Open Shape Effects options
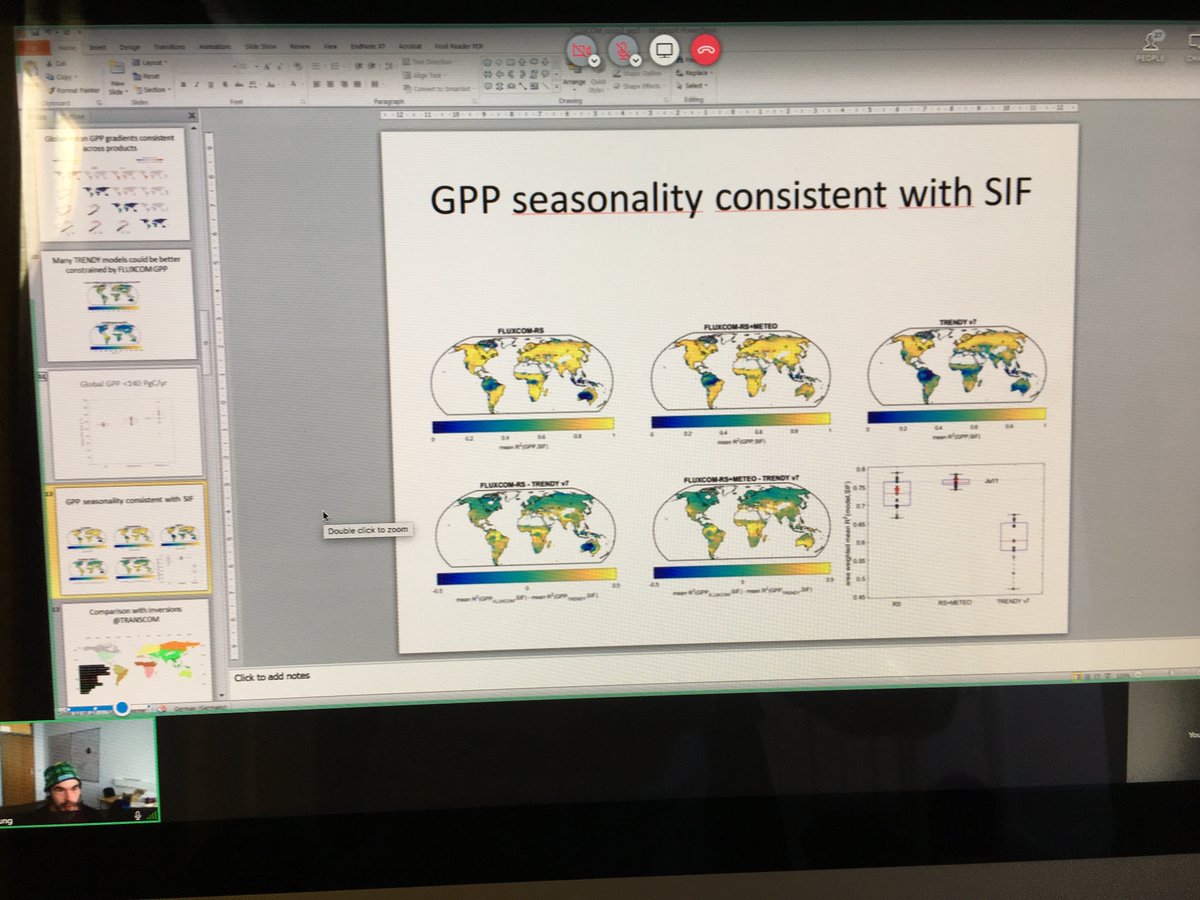This screenshot has height=900, width=1200. [640, 85]
